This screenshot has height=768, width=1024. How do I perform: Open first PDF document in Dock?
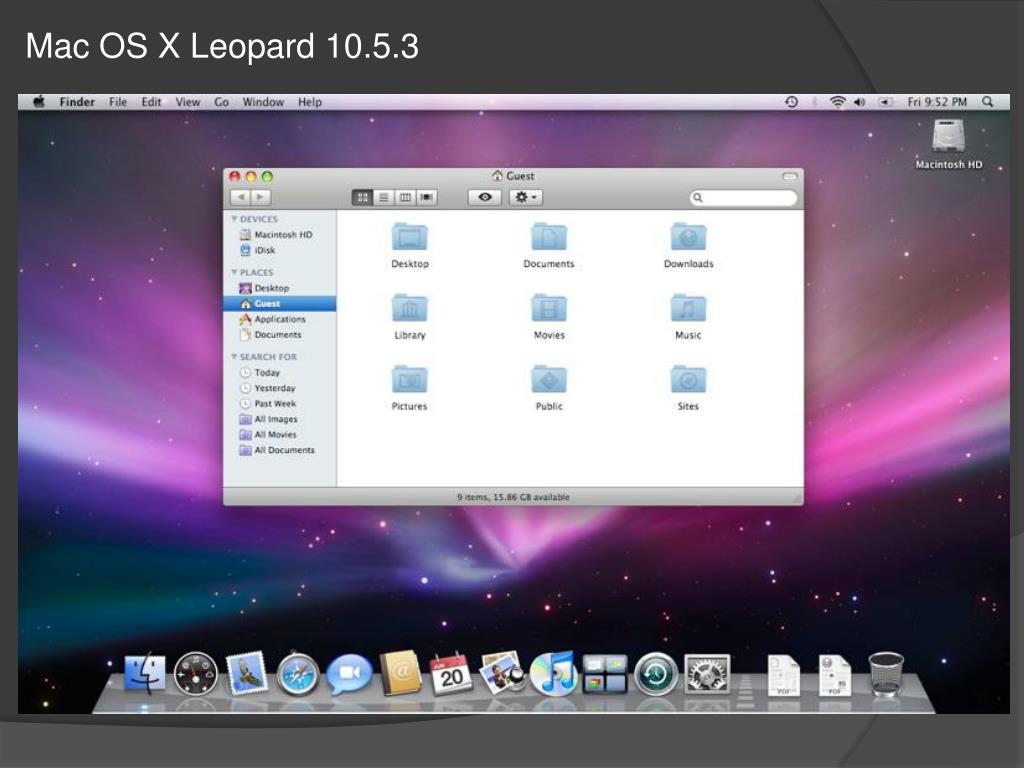783,675
